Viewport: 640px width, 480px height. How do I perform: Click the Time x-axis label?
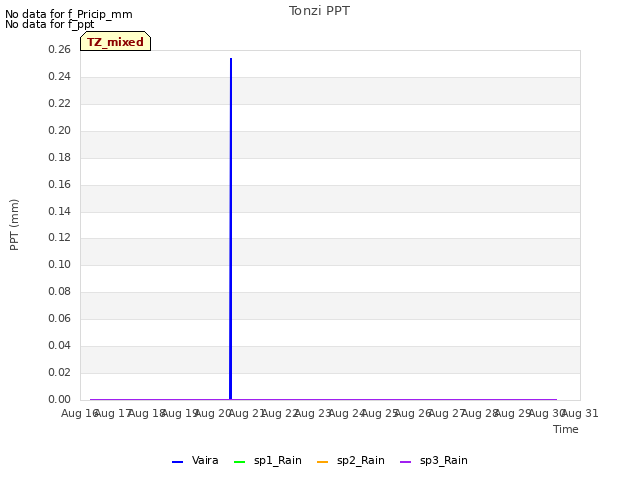(x=566, y=429)
